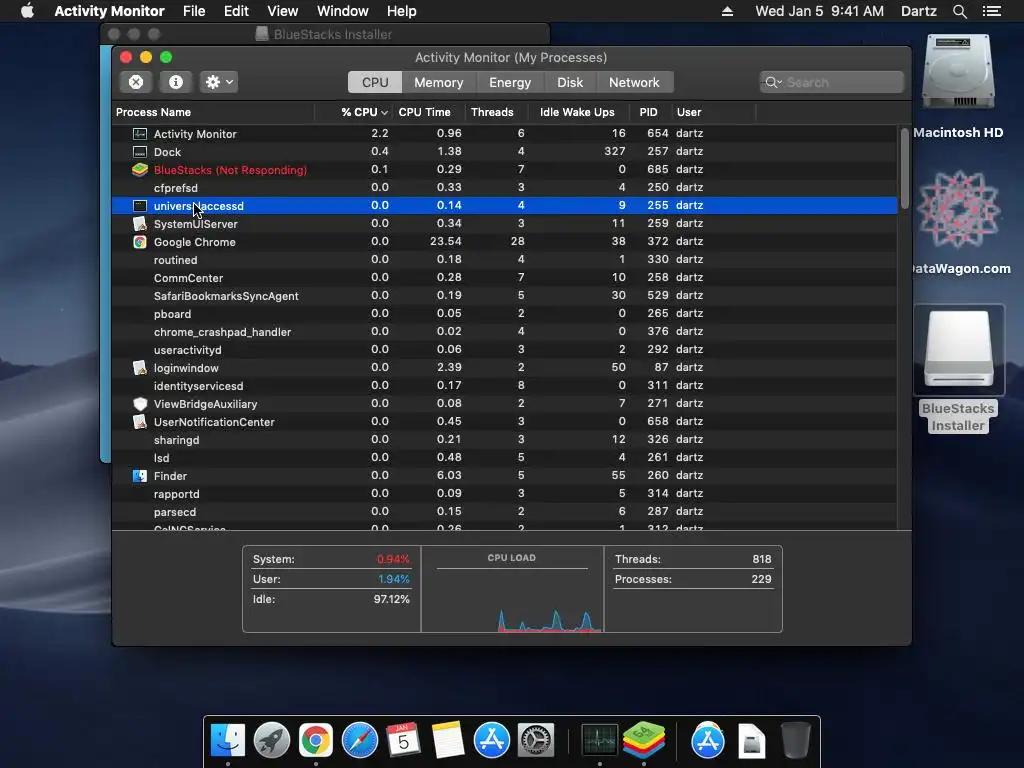Select the BlueStacks process icon

click(140, 170)
